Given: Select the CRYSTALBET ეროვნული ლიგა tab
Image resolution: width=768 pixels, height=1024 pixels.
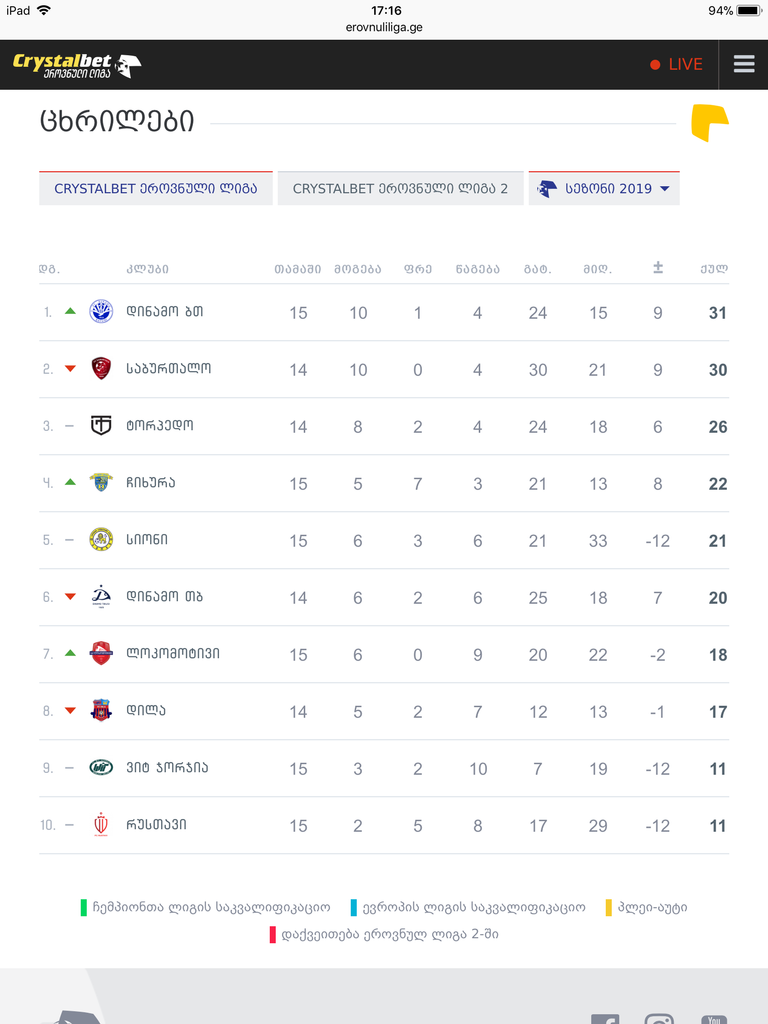Looking at the screenshot, I should tap(155, 188).
